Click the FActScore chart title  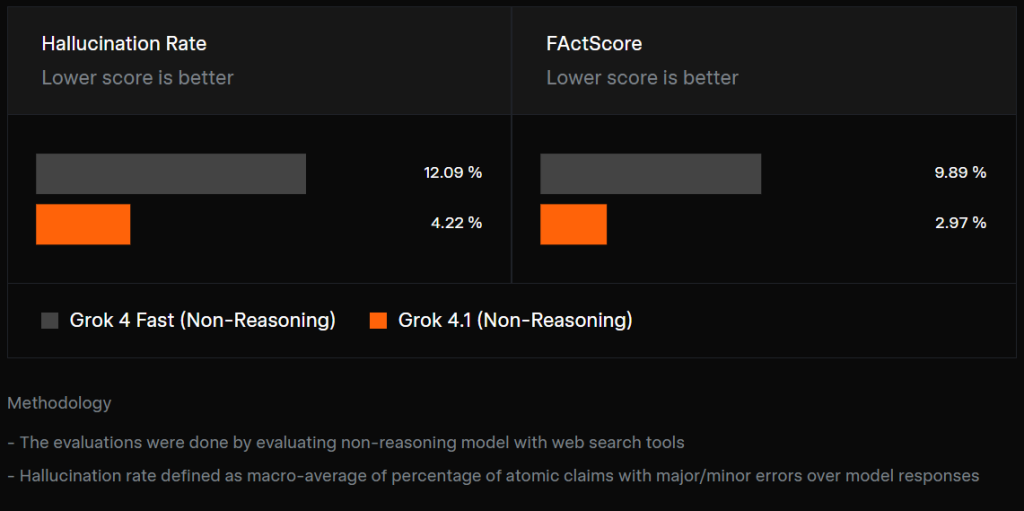[594, 44]
